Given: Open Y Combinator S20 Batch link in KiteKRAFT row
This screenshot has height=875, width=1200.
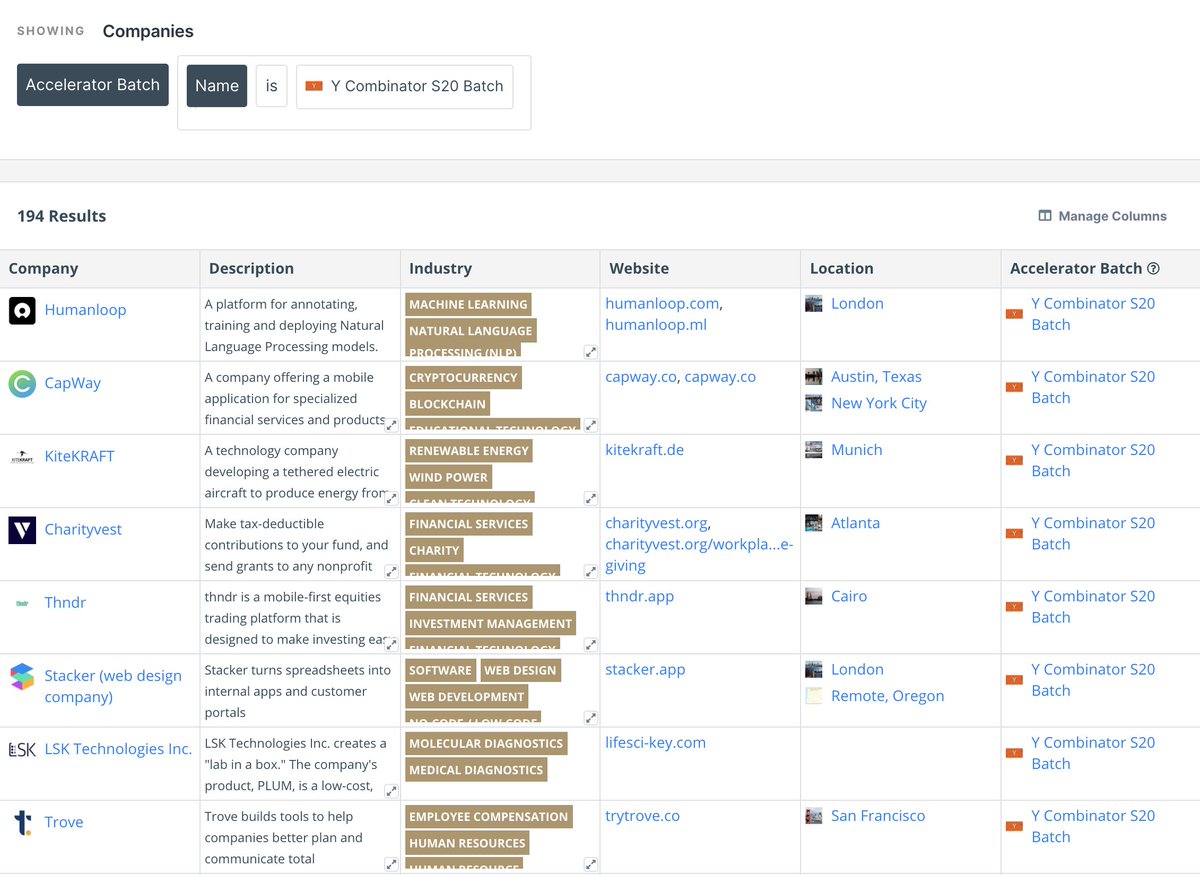Looking at the screenshot, I should click(1093, 460).
